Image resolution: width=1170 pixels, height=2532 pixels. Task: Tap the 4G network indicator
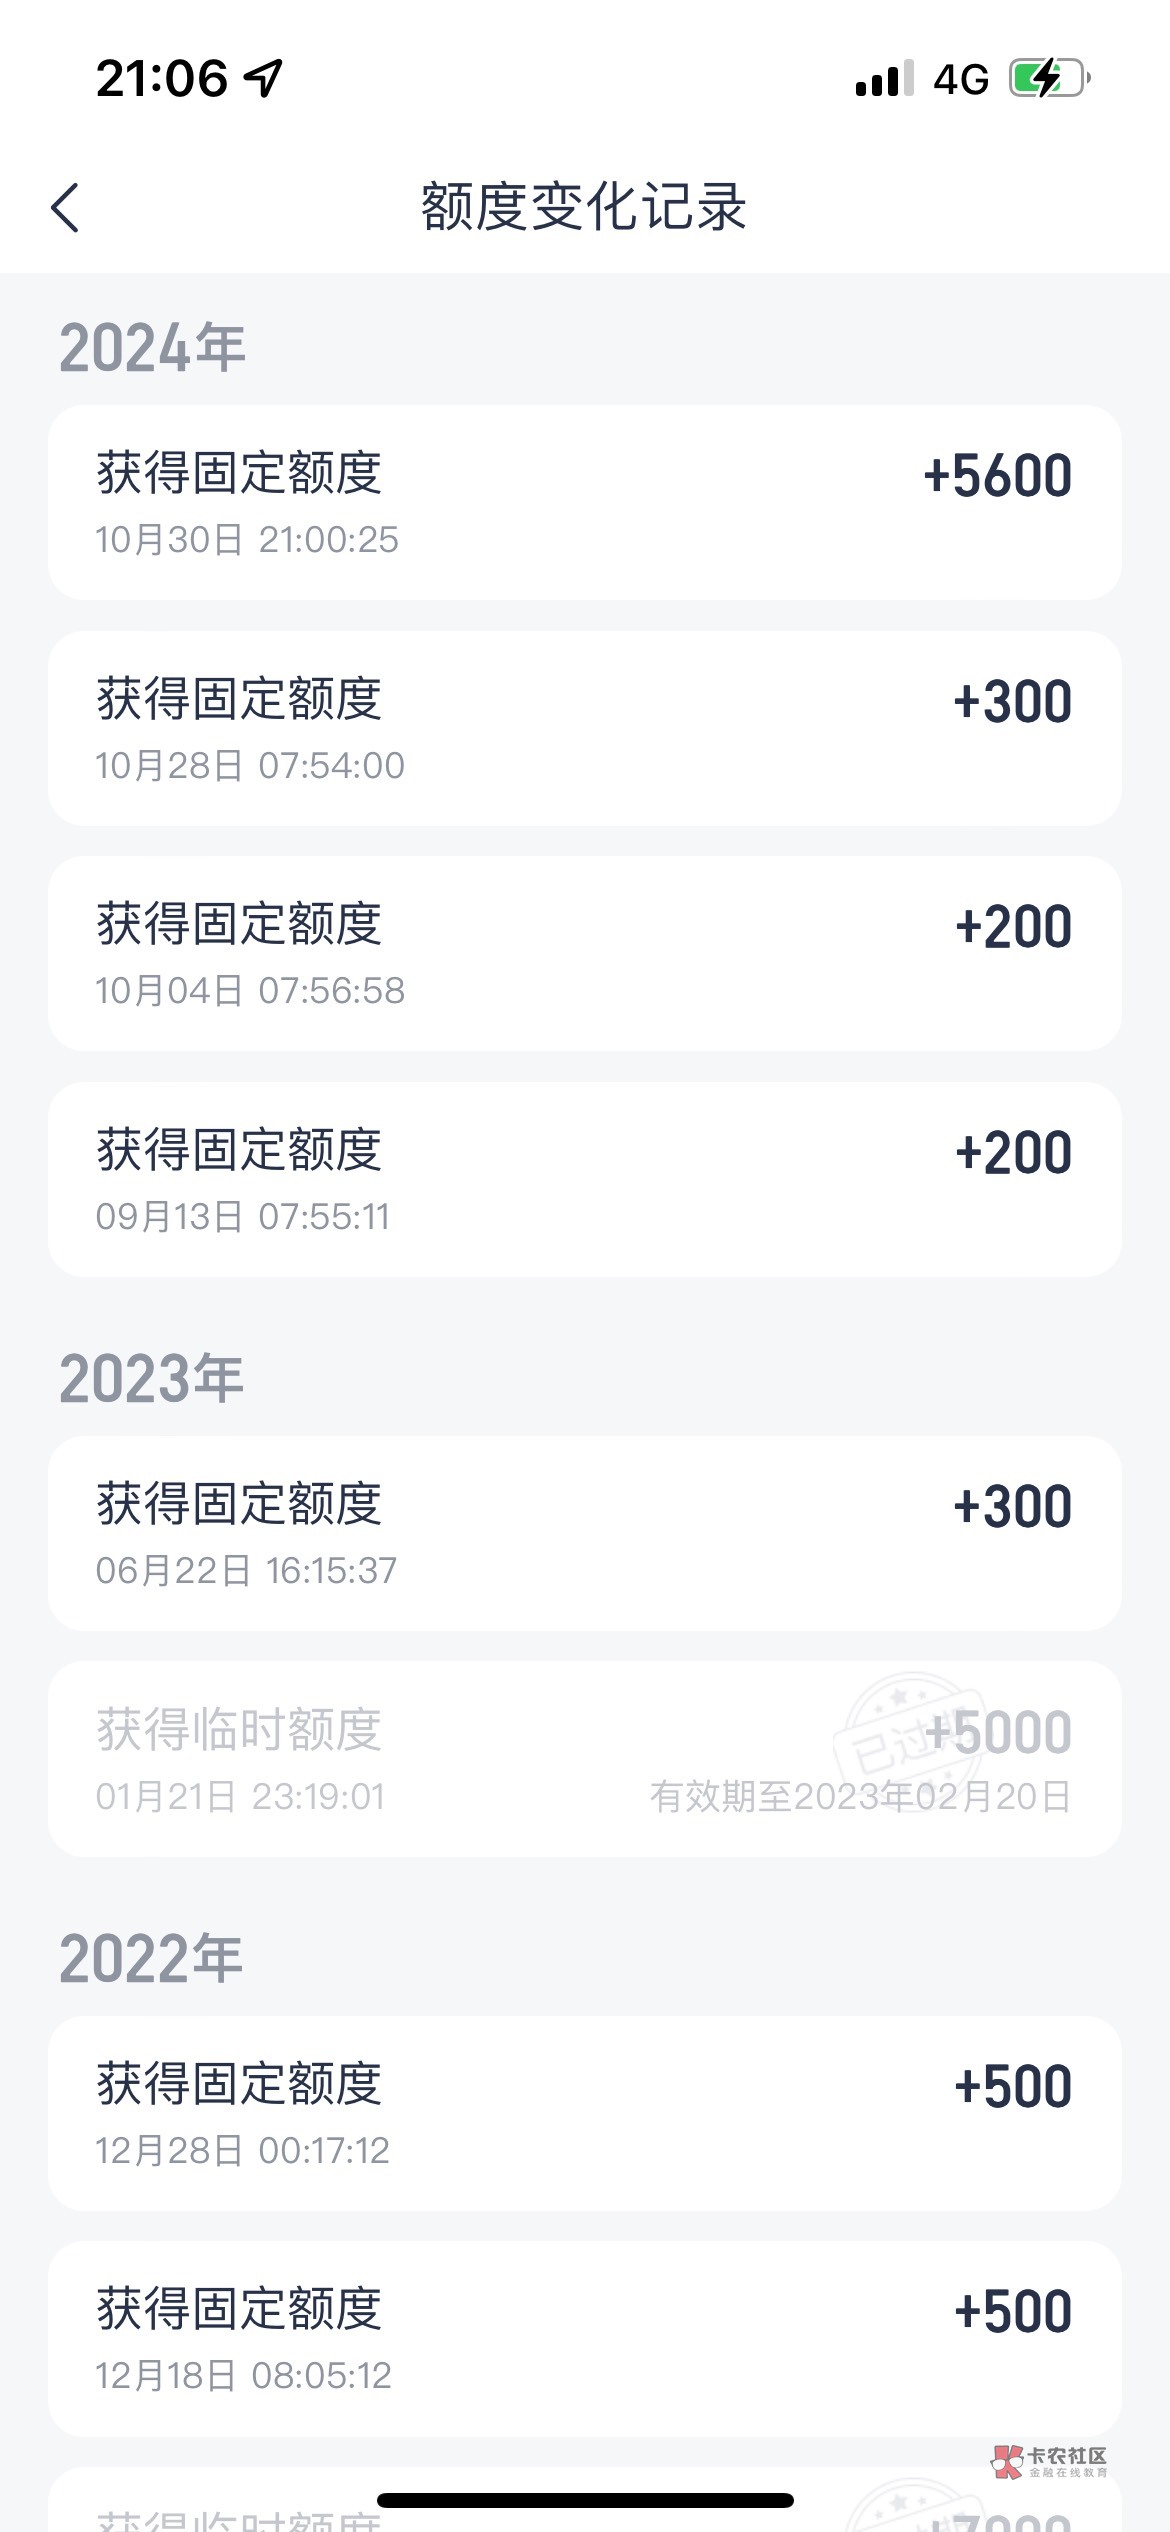[961, 79]
